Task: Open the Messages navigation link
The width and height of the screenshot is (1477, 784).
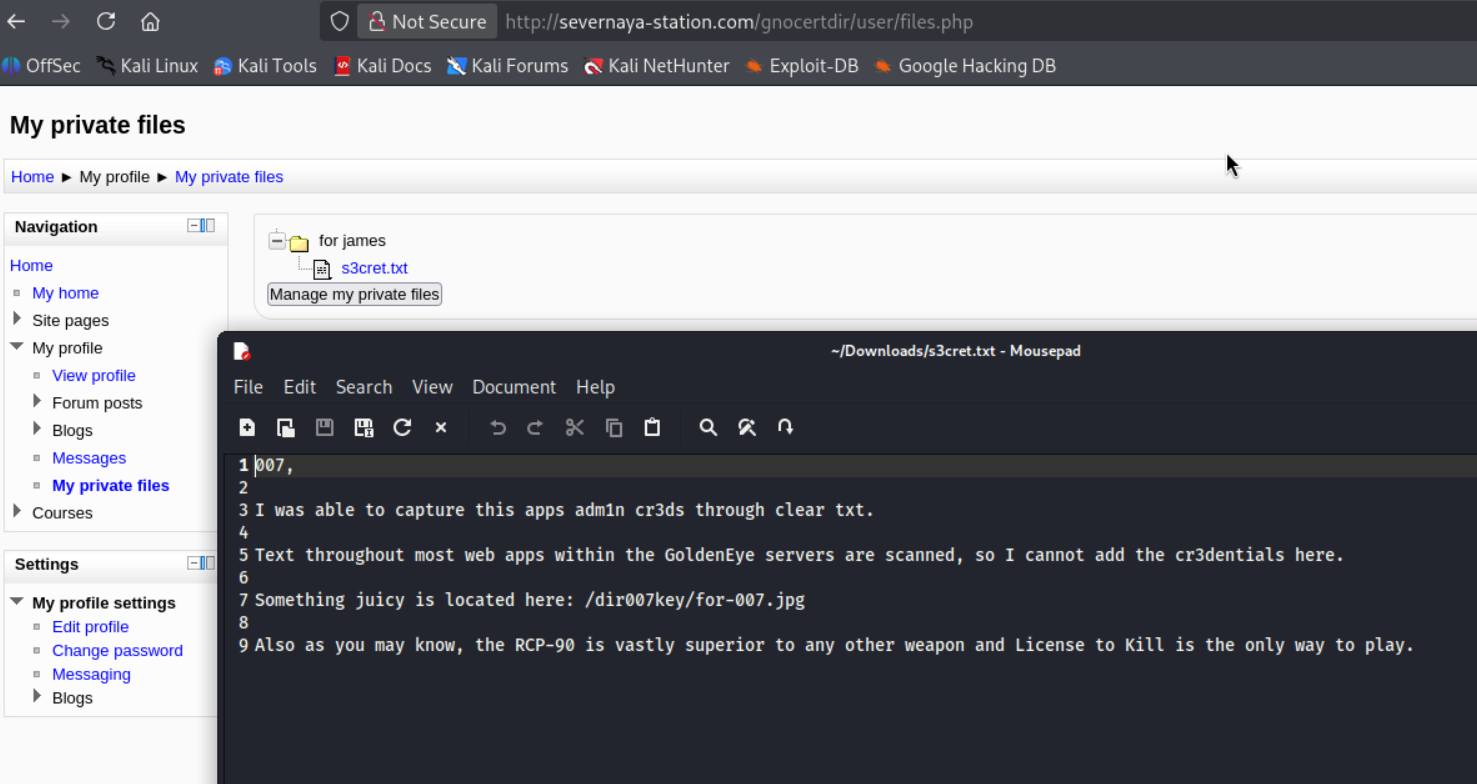Action: click(89, 458)
